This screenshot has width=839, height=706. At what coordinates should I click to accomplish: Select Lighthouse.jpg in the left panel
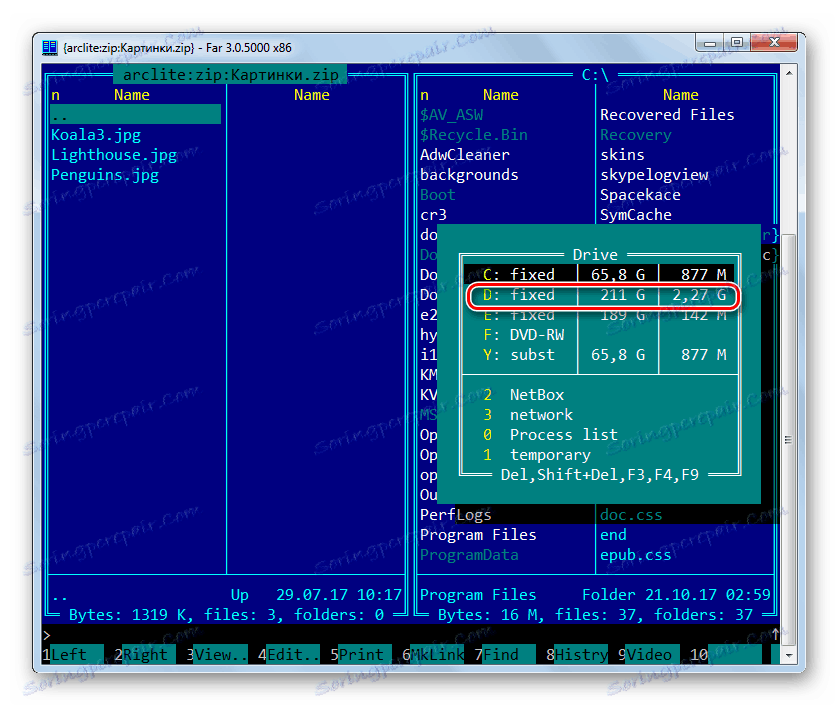tap(114, 155)
